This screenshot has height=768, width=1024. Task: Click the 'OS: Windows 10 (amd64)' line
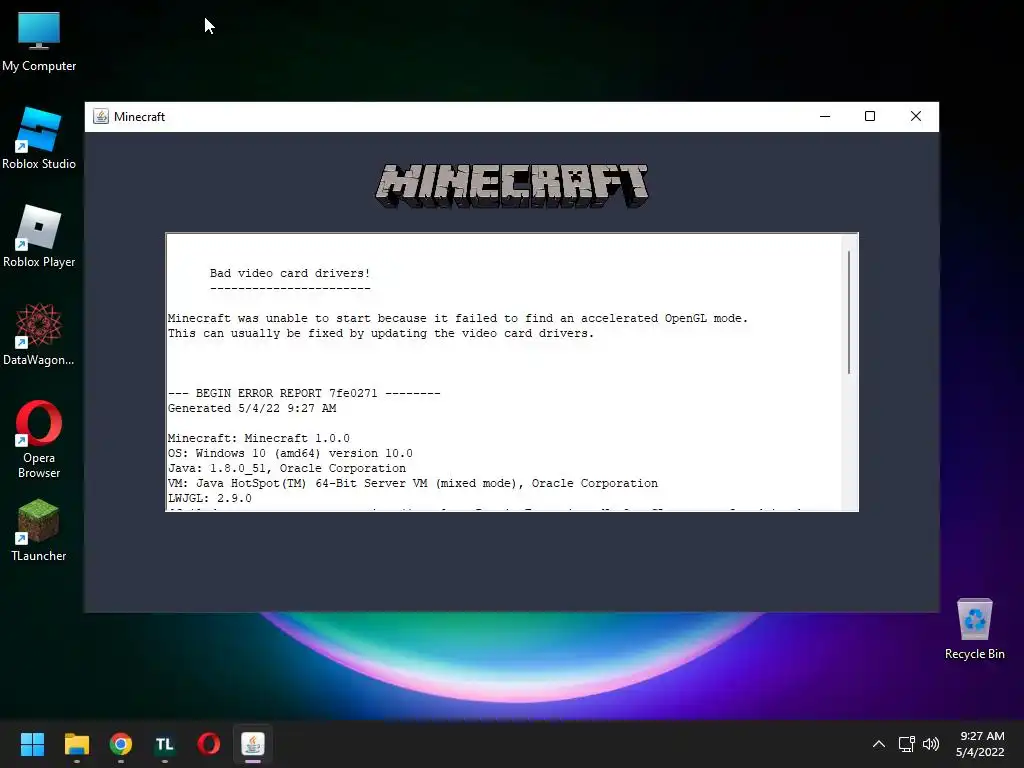tap(290, 453)
